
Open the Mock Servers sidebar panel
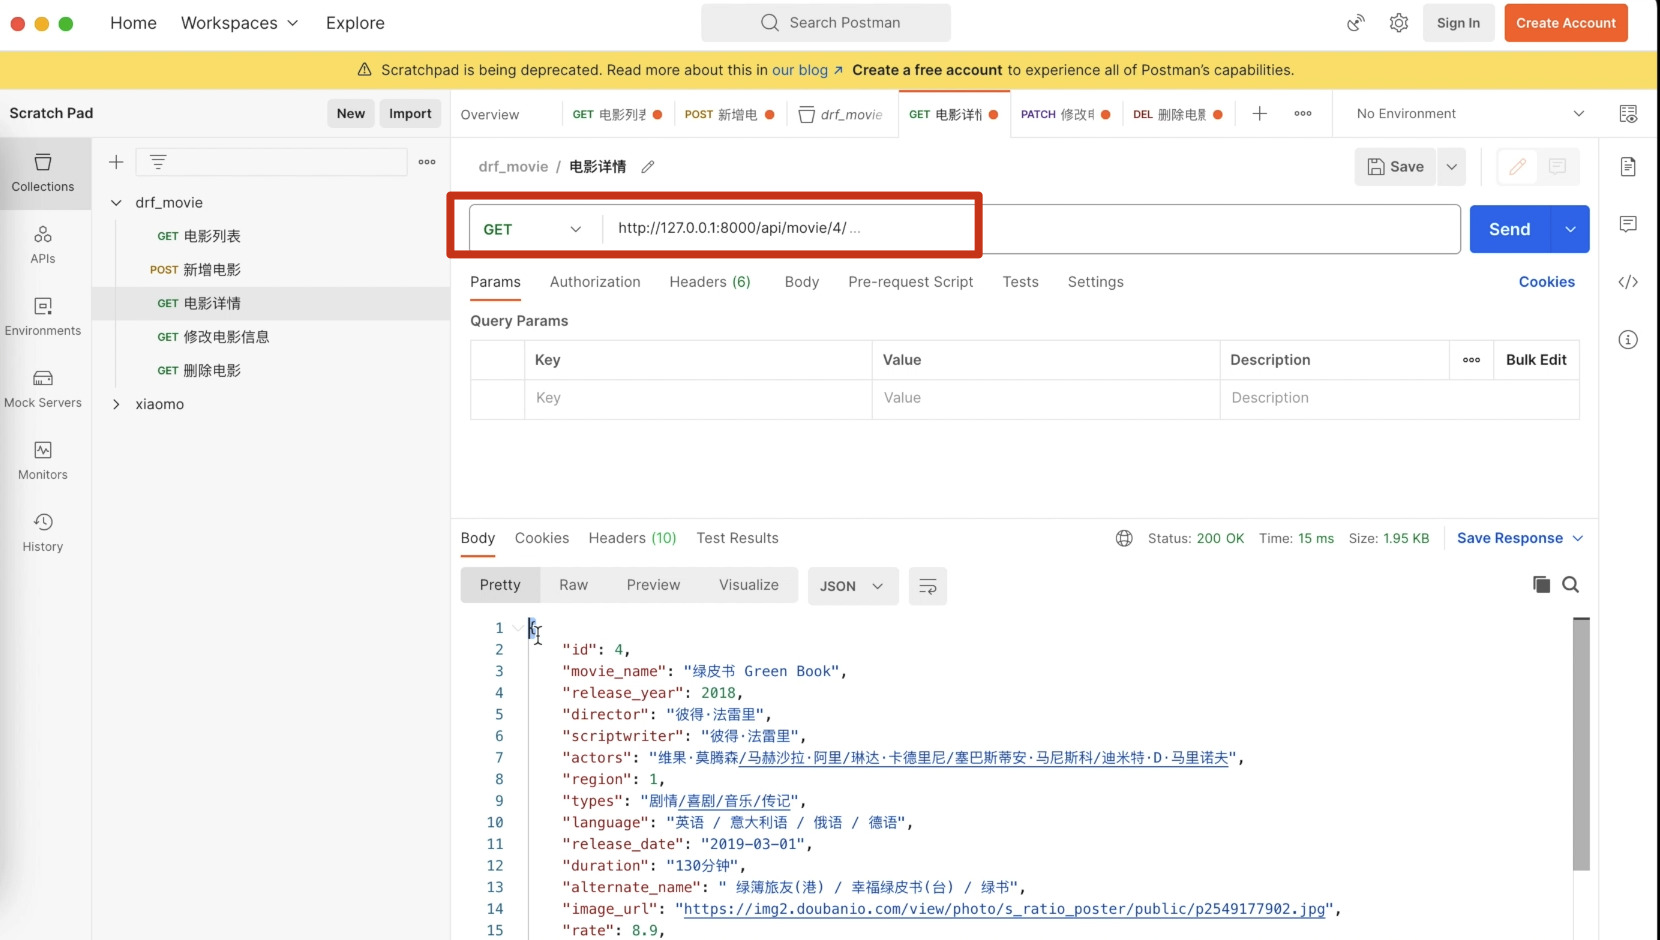(x=43, y=389)
